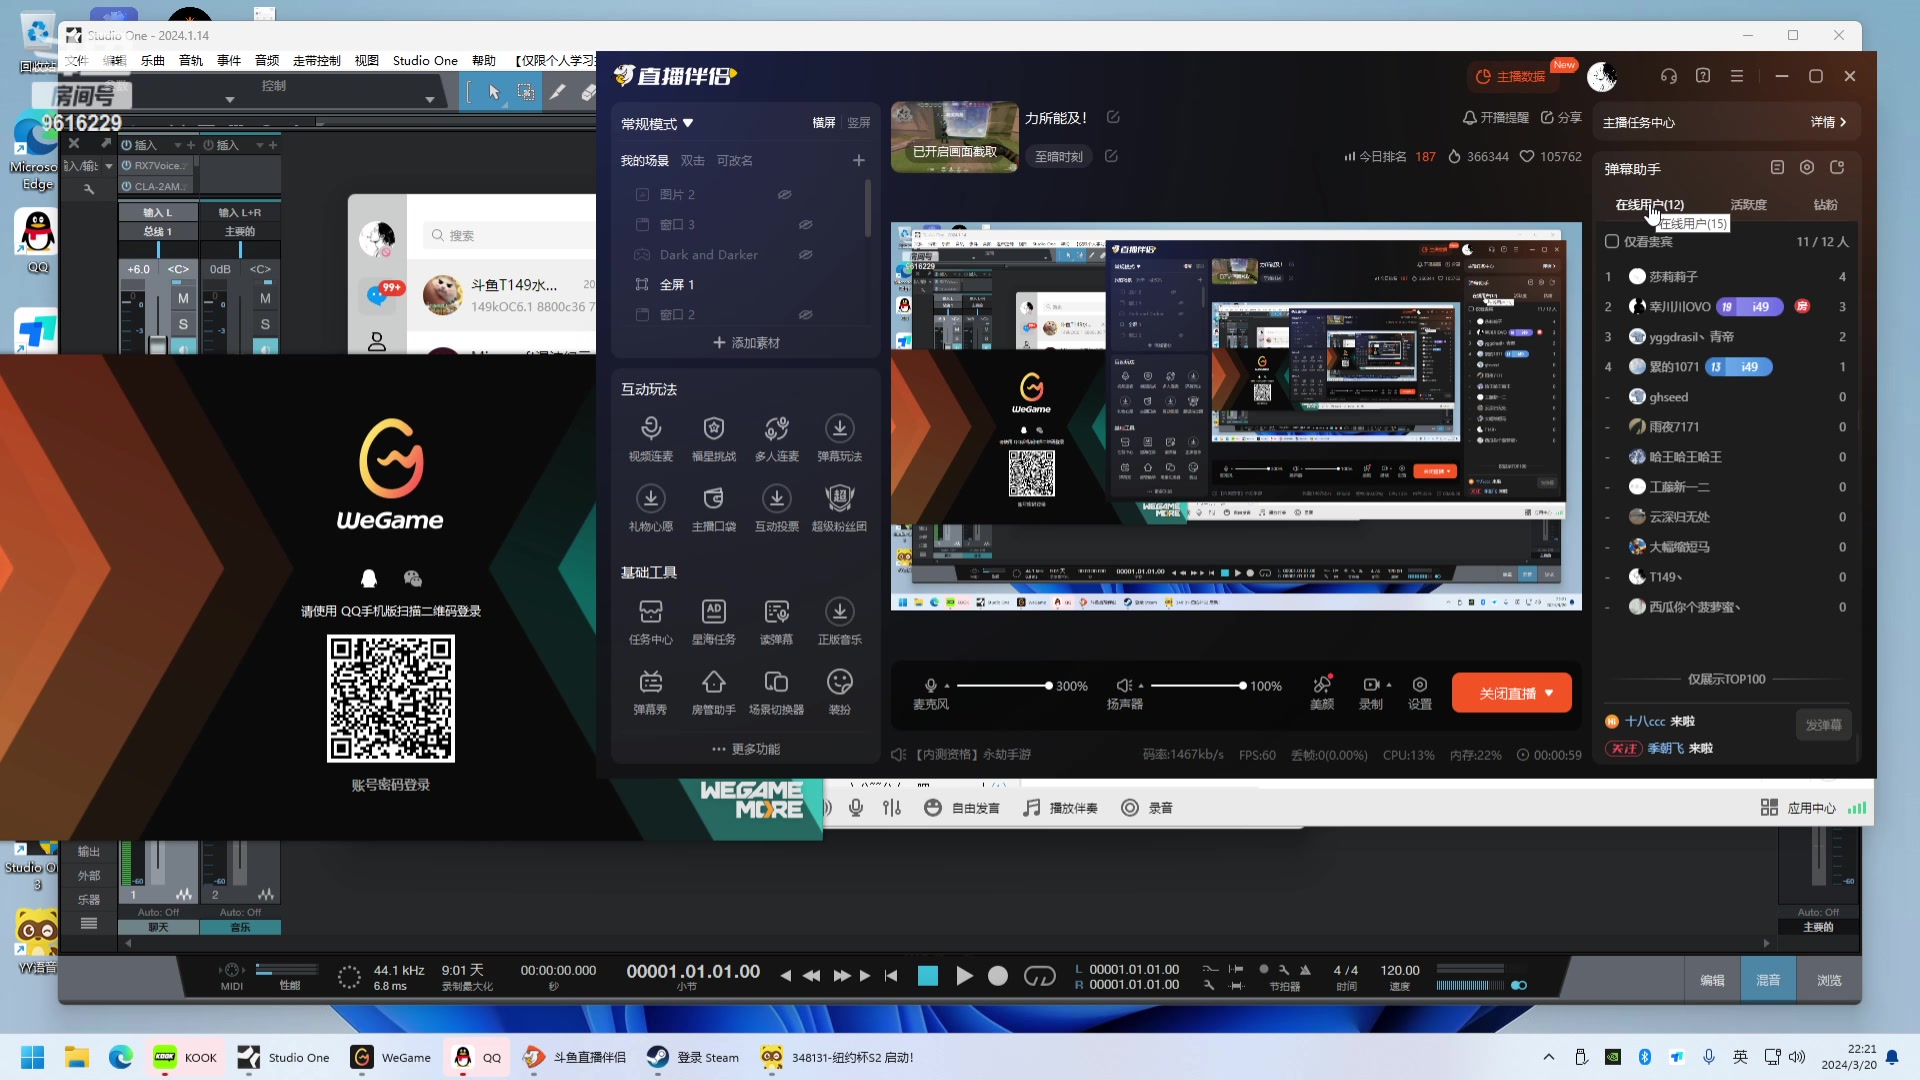Open 弹幕秀 danmaku show tool
This screenshot has width=1920, height=1080.
tap(651, 692)
